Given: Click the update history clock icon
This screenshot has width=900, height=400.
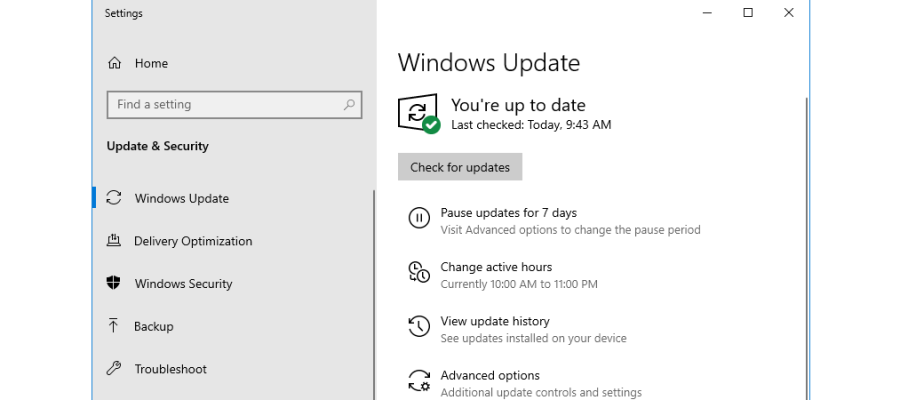Looking at the screenshot, I should pyautogui.click(x=419, y=326).
